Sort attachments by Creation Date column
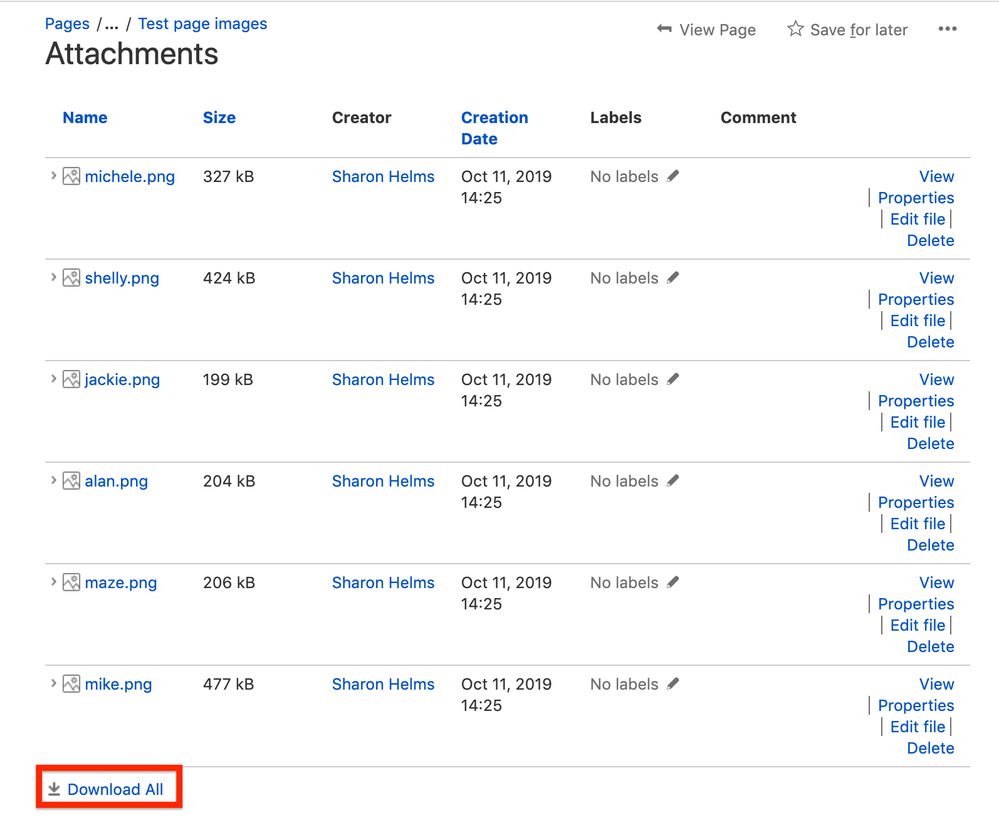 coord(494,128)
